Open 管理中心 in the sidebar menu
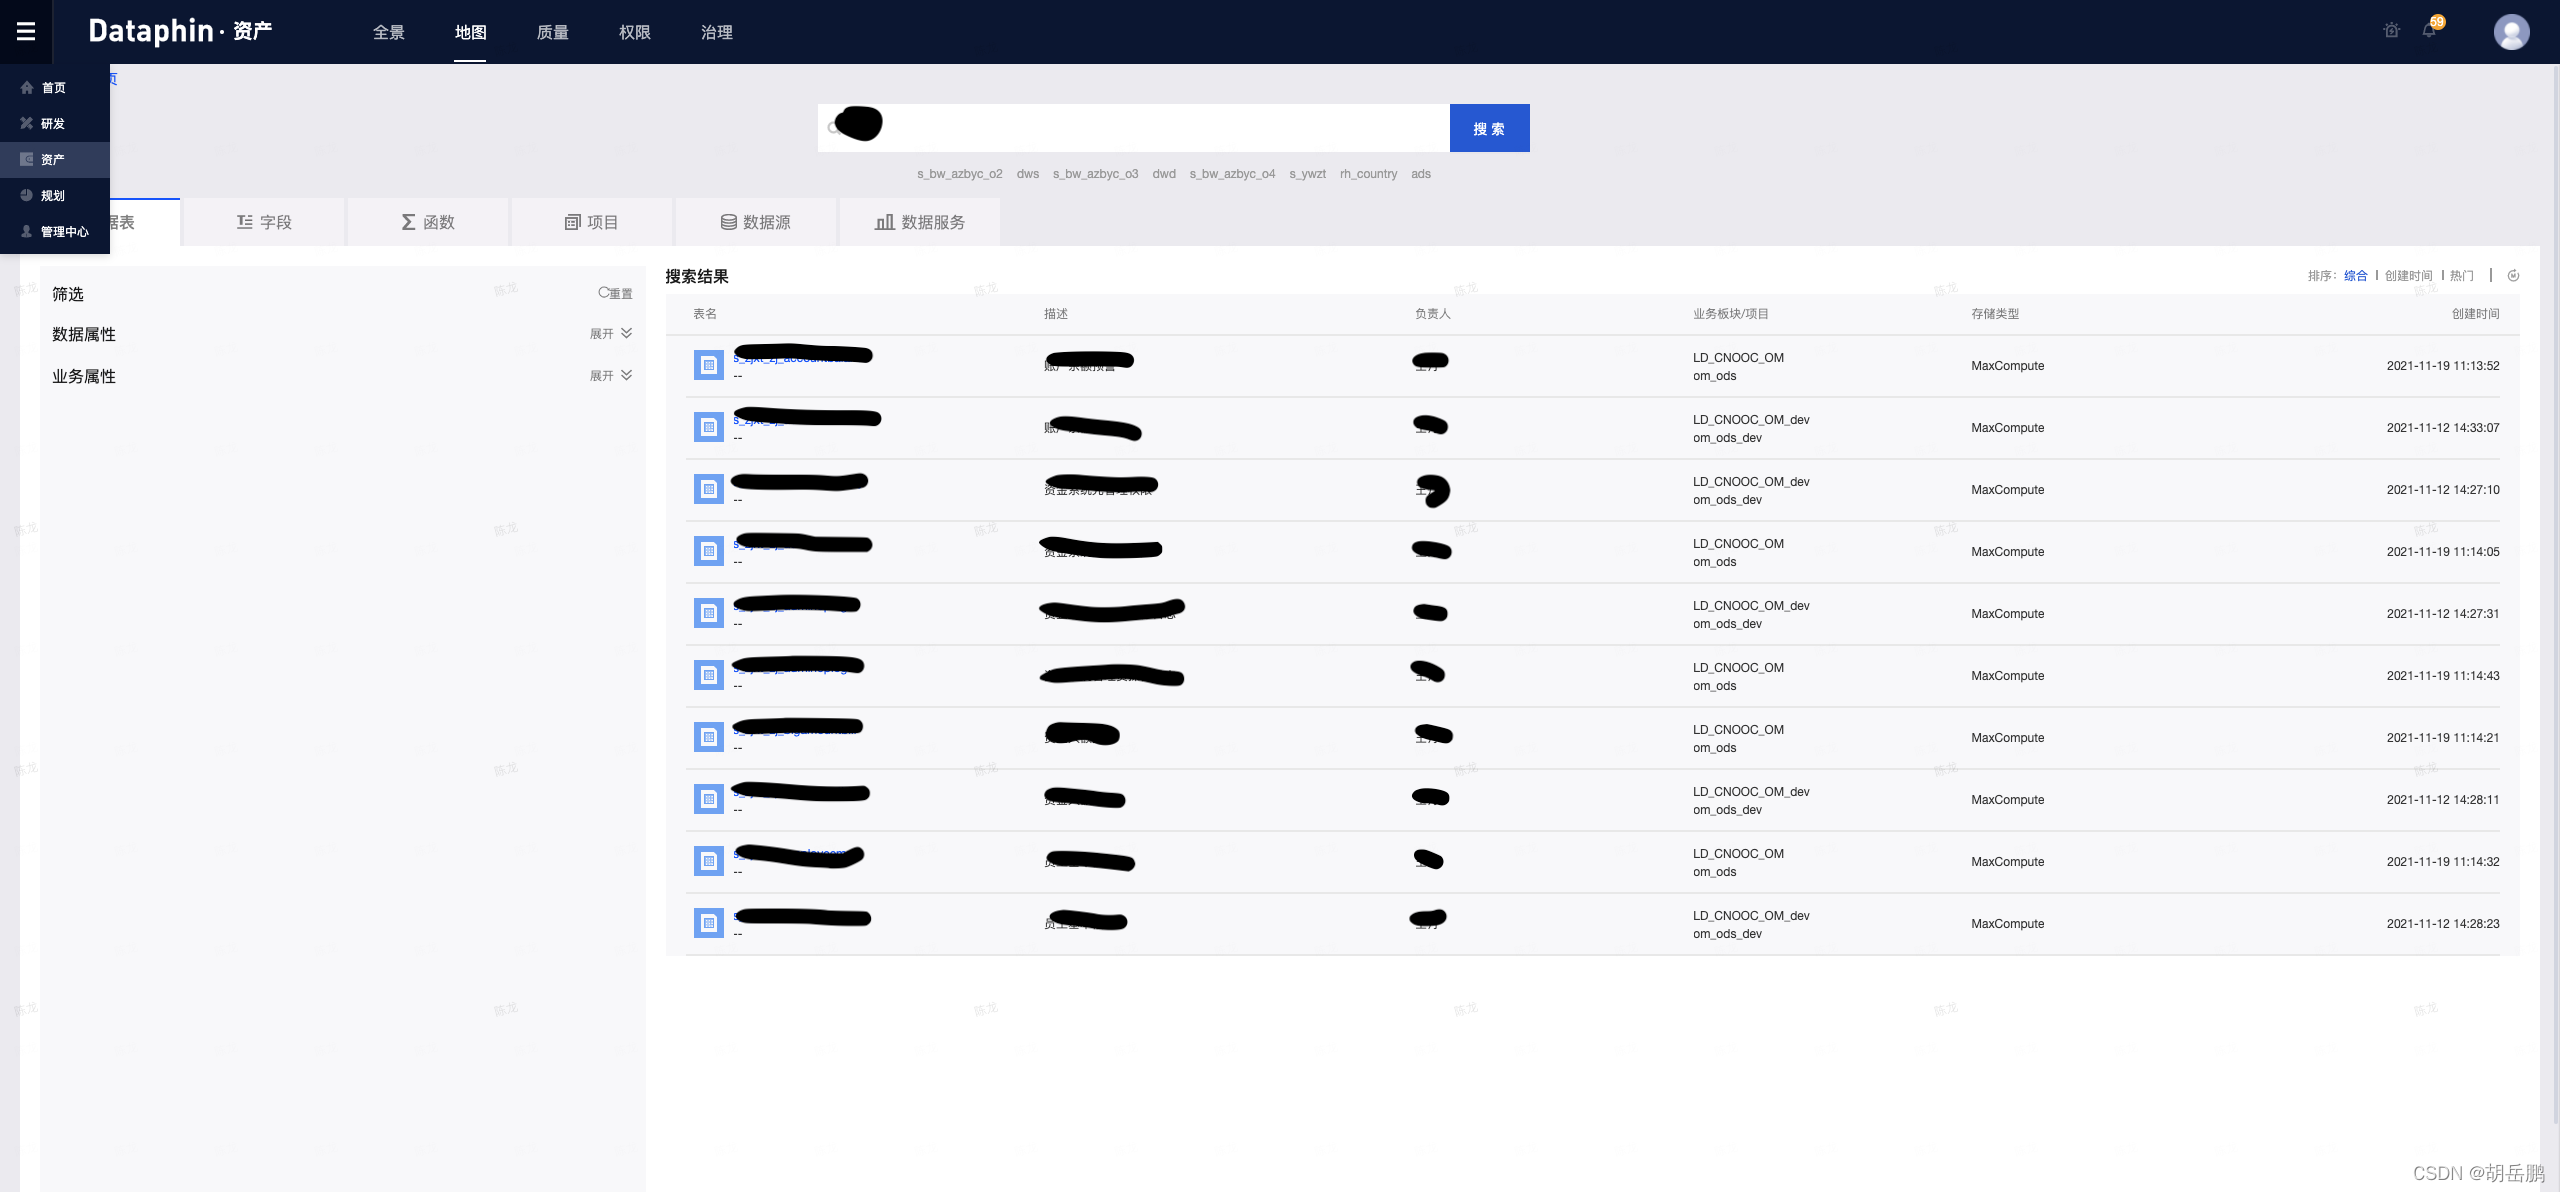Viewport: 2560px width, 1192px height. pyautogui.click(x=64, y=232)
